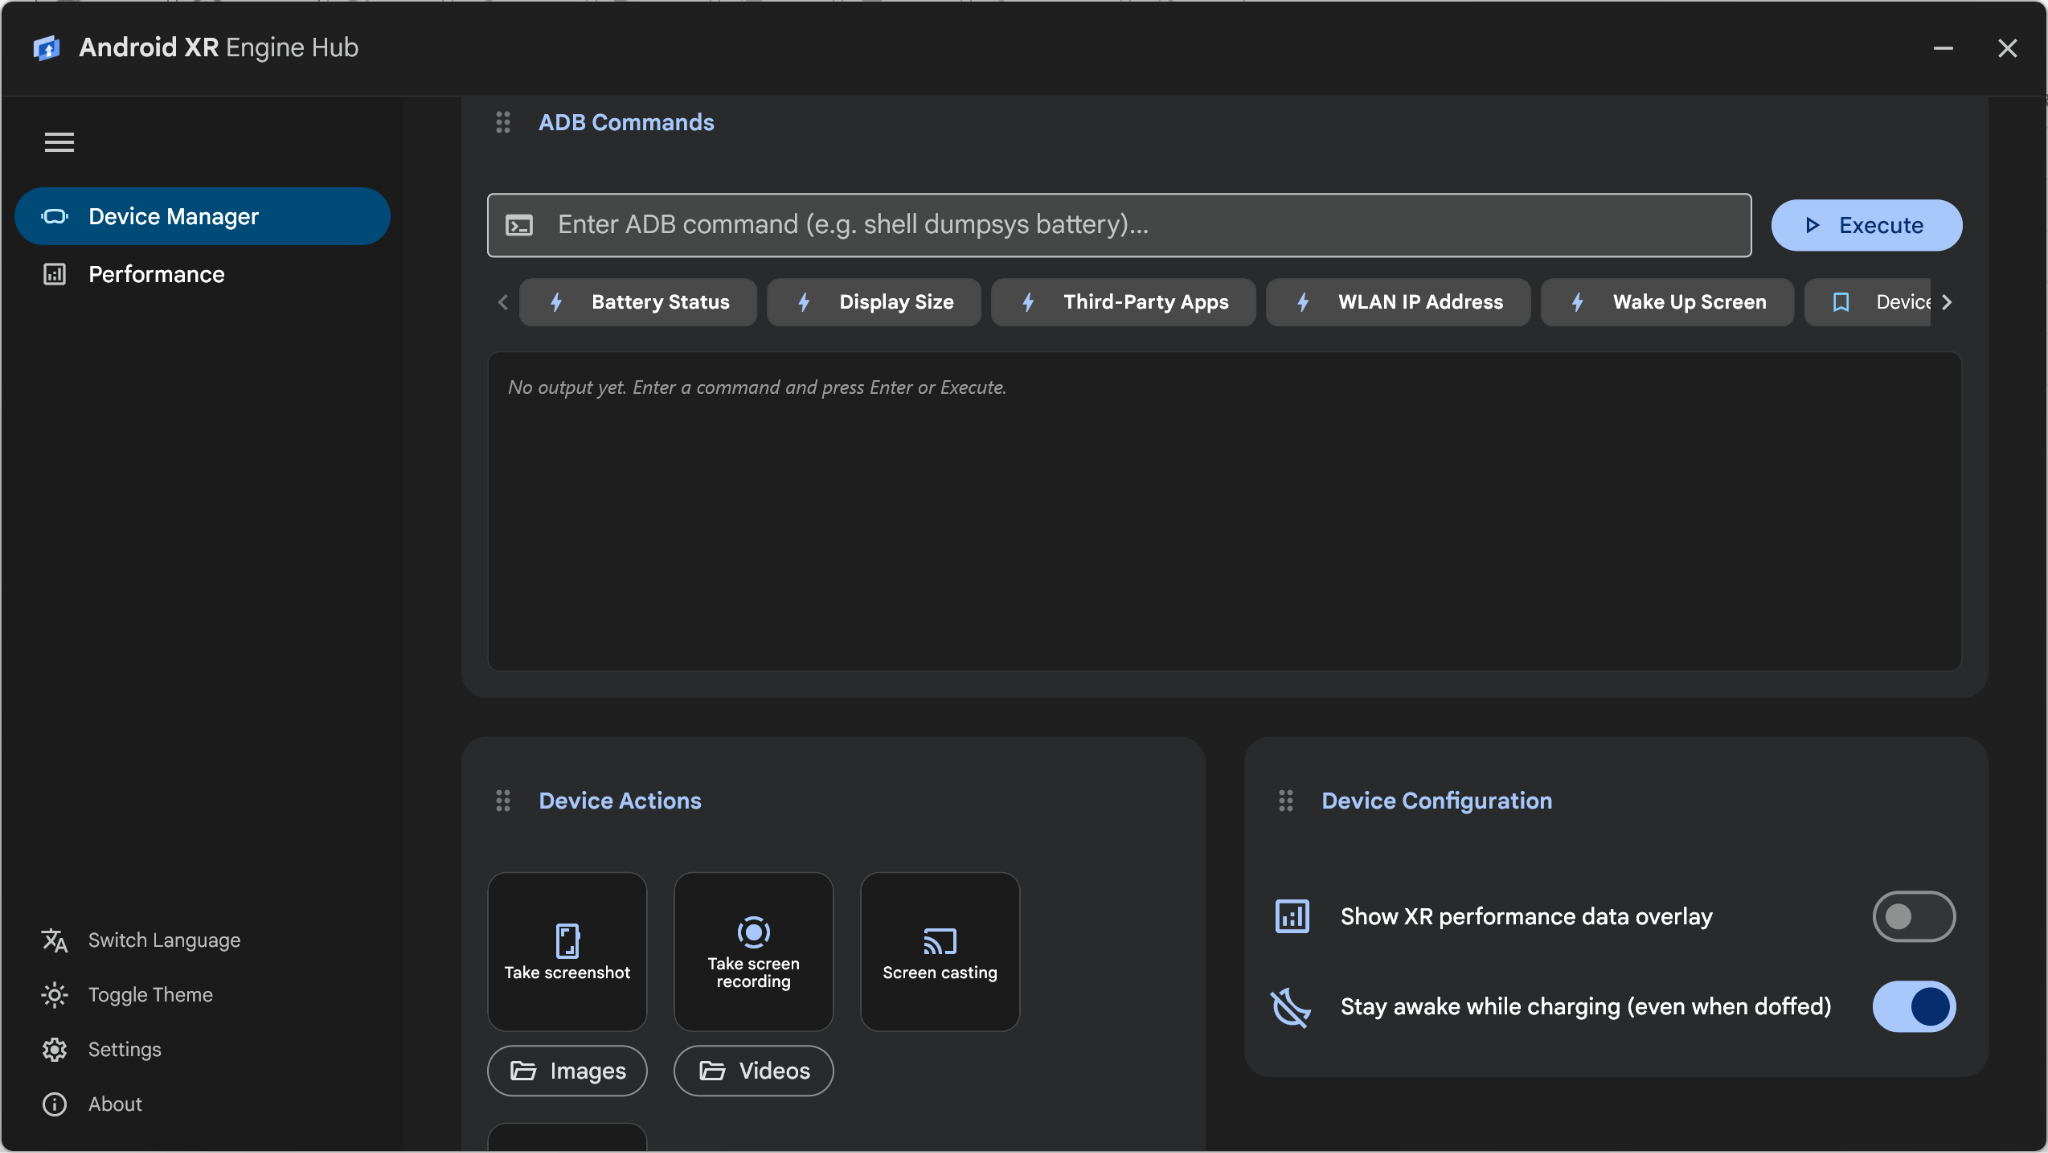Click the About info icon
This screenshot has height=1153, width=2048.
[x=55, y=1104]
